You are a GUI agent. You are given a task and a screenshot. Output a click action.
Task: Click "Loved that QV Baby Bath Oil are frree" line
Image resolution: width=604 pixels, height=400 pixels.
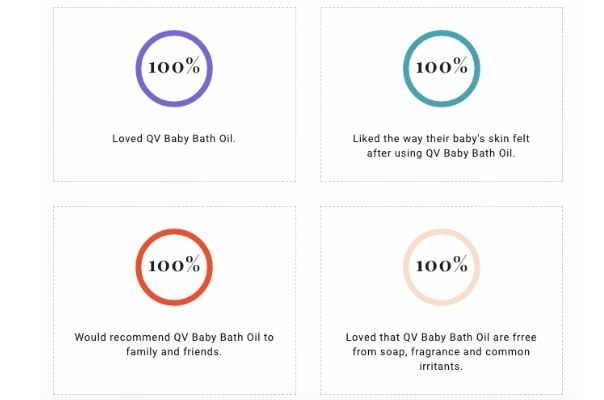tap(441, 337)
